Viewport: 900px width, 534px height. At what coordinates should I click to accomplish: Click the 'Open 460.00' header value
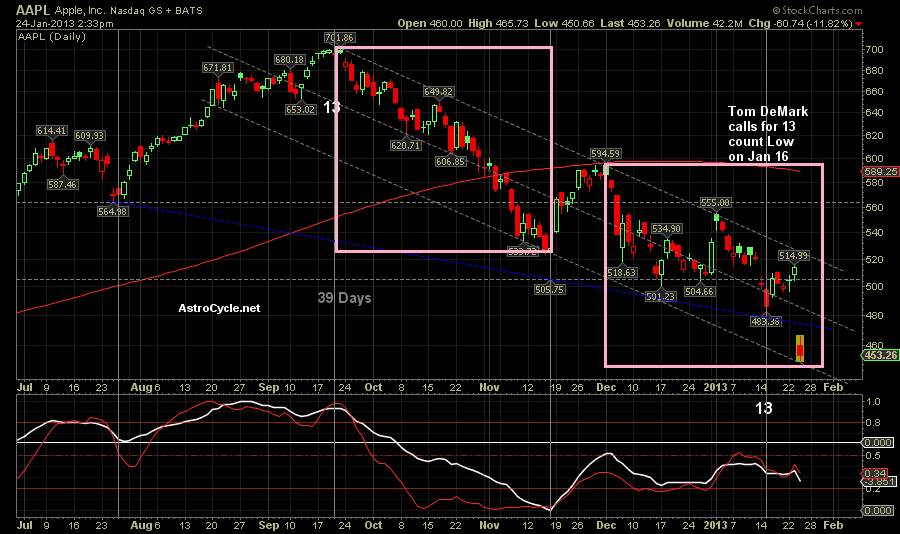(x=430, y=24)
